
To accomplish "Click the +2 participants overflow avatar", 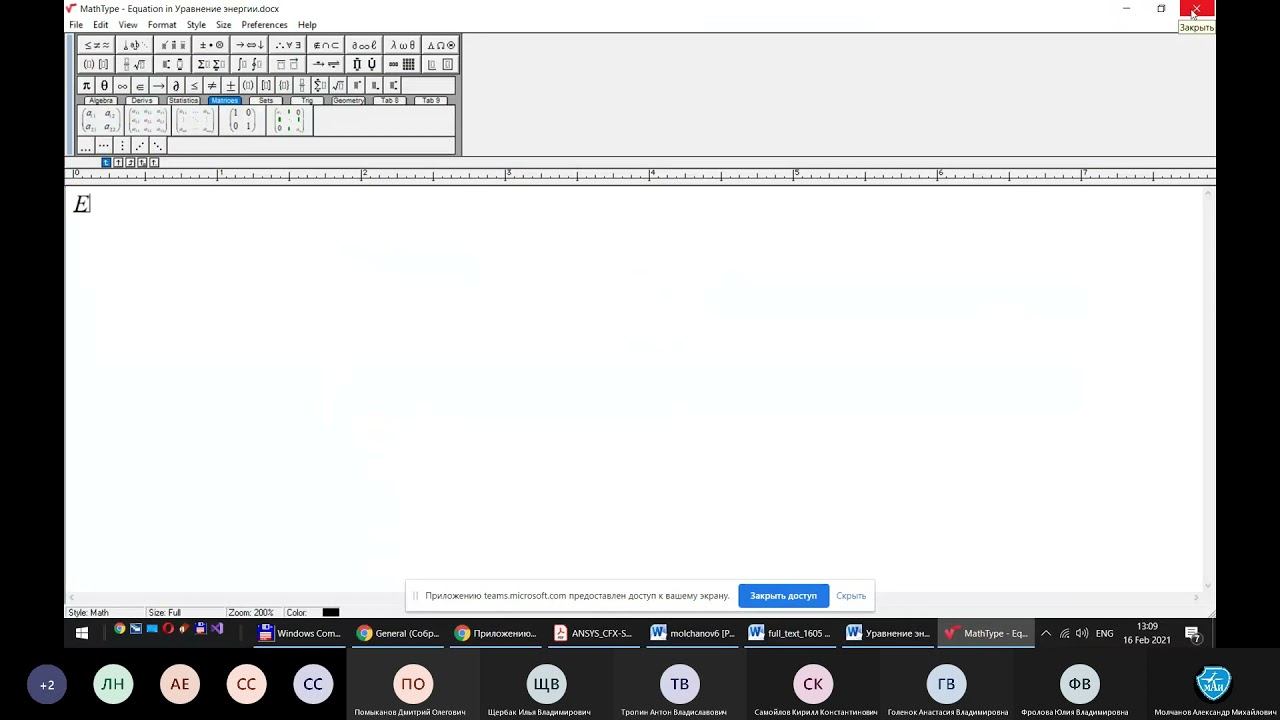I will click(x=47, y=685).
